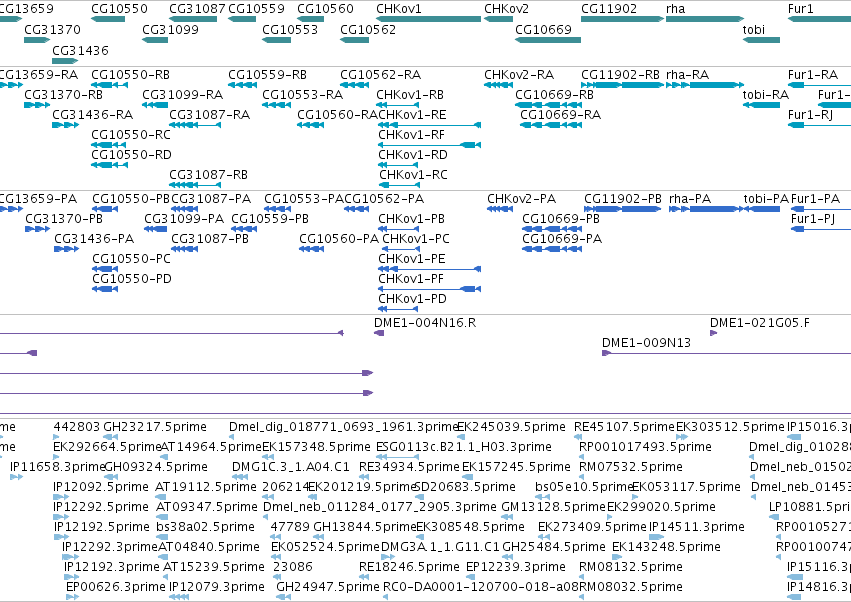This screenshot has width=851, height=602.
Task: Select protein CG31436-PA
Action: pyautogui.click(x=94, y=239)
